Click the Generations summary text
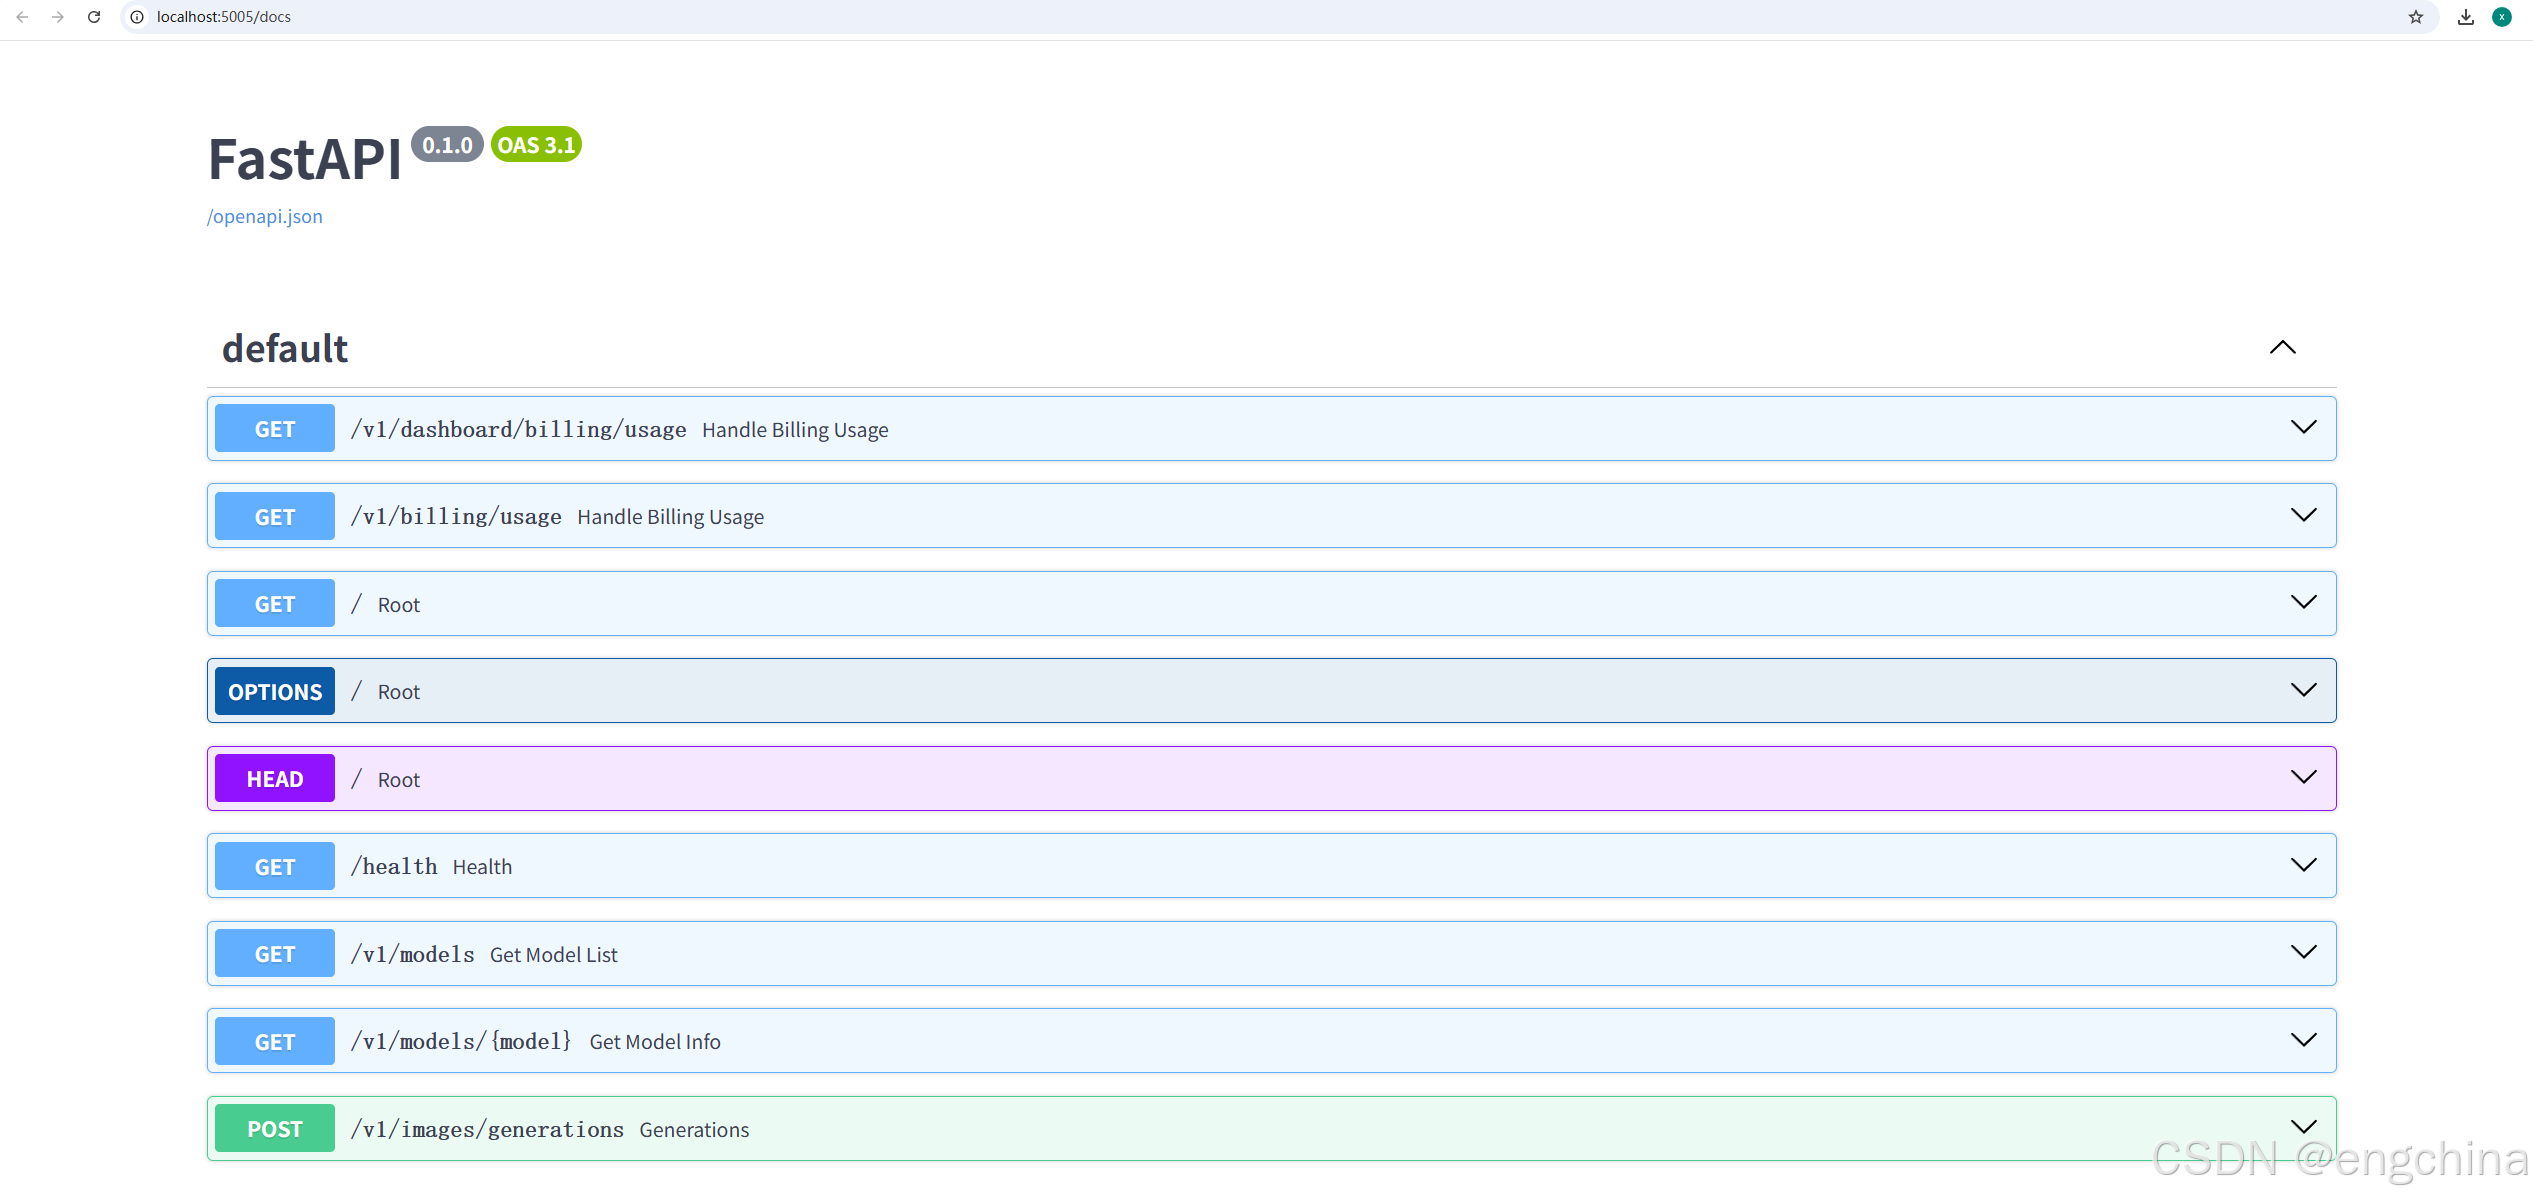The width and height of the screenshot is (2533, 1199). (x=694, y=1130)
